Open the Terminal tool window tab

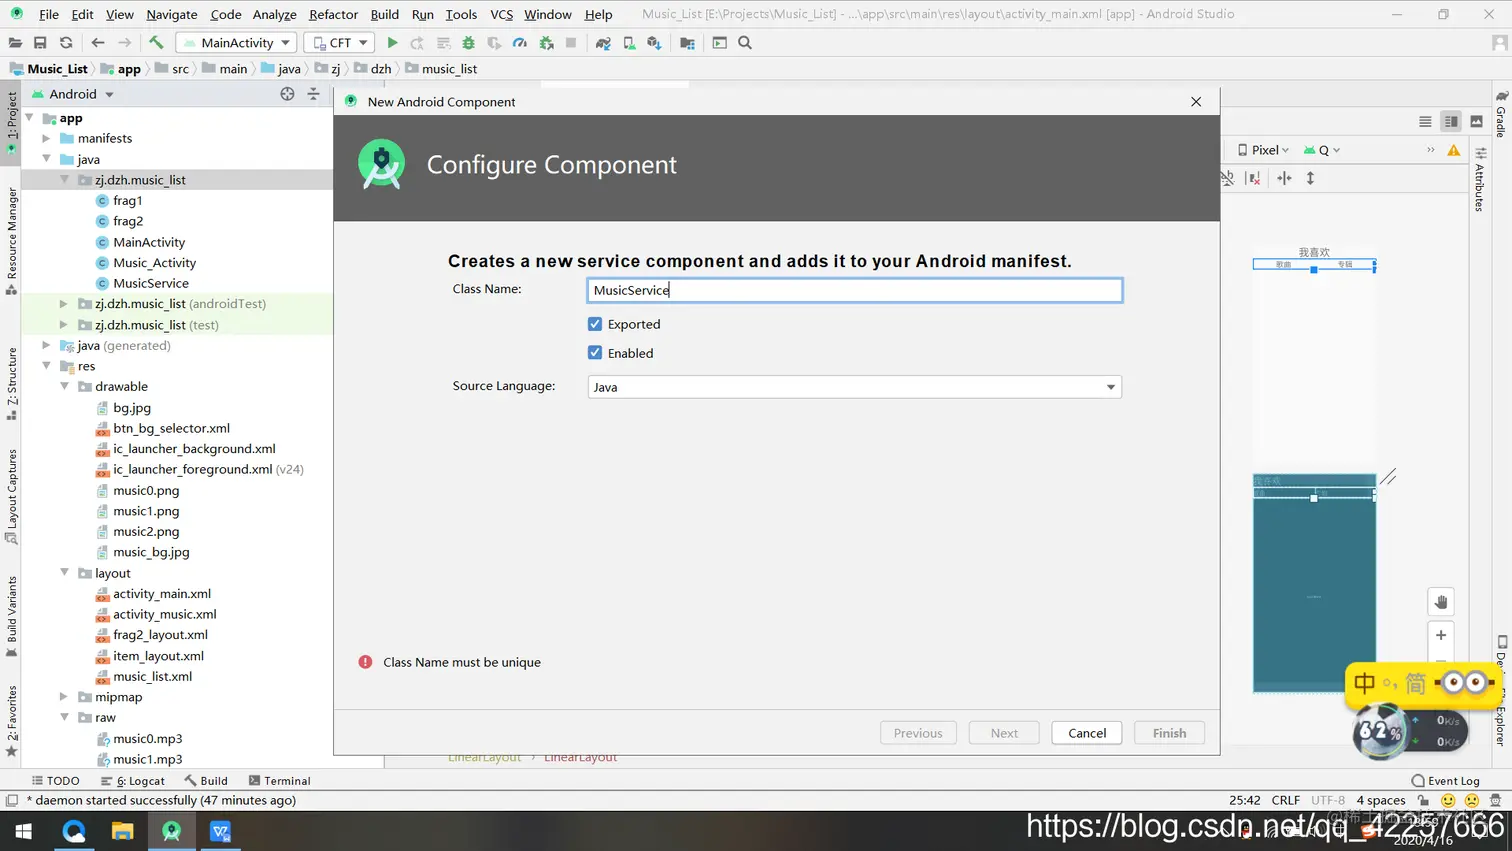(279, 781)
